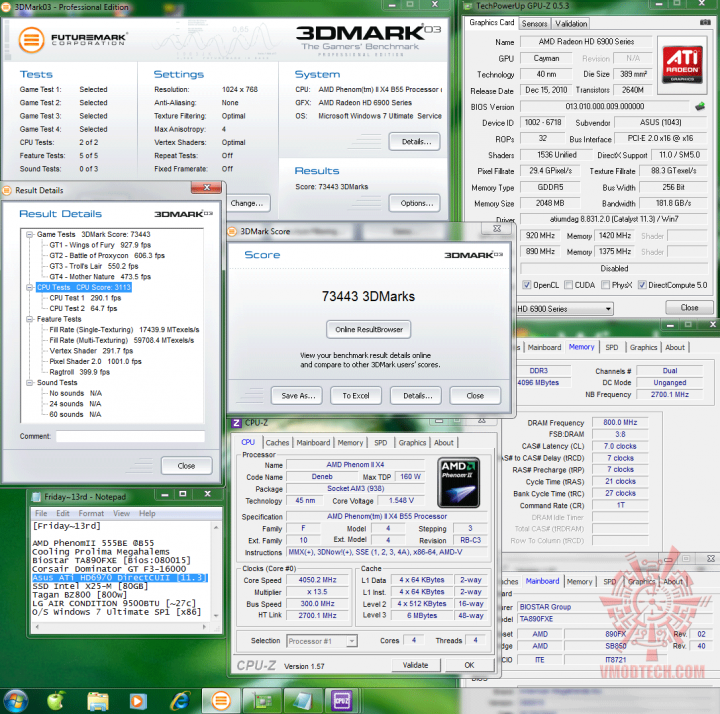Open Internet Explorer from the taskbar

coord(180,701)
